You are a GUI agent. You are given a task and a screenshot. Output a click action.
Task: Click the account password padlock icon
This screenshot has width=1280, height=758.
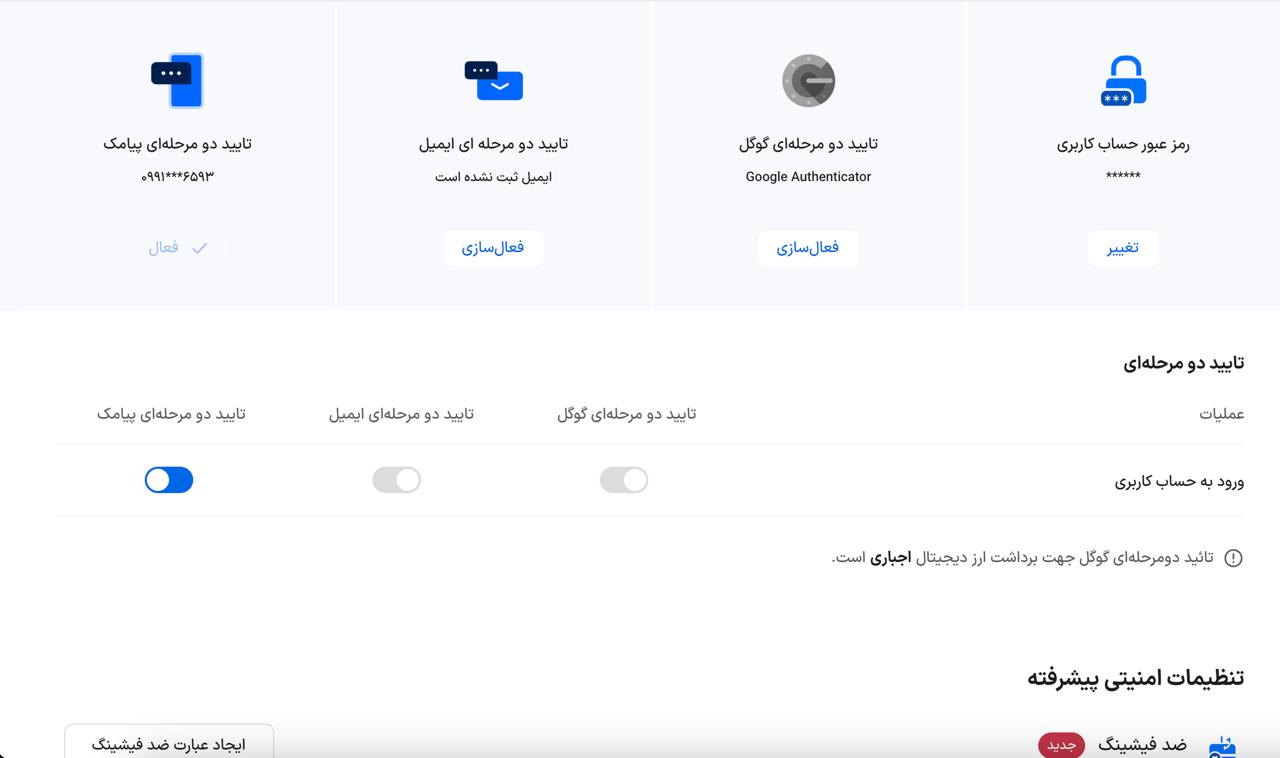tap(1123, 81)
